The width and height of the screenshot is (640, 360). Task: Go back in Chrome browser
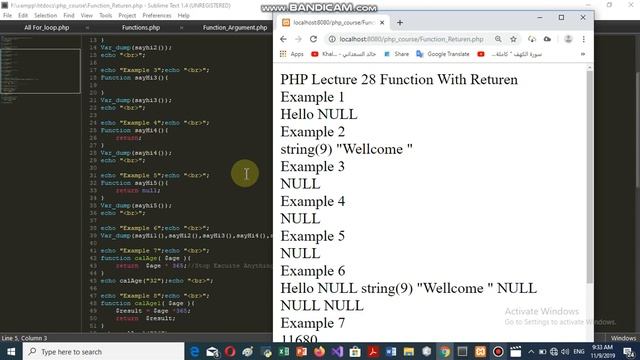(x=283, y=39)
